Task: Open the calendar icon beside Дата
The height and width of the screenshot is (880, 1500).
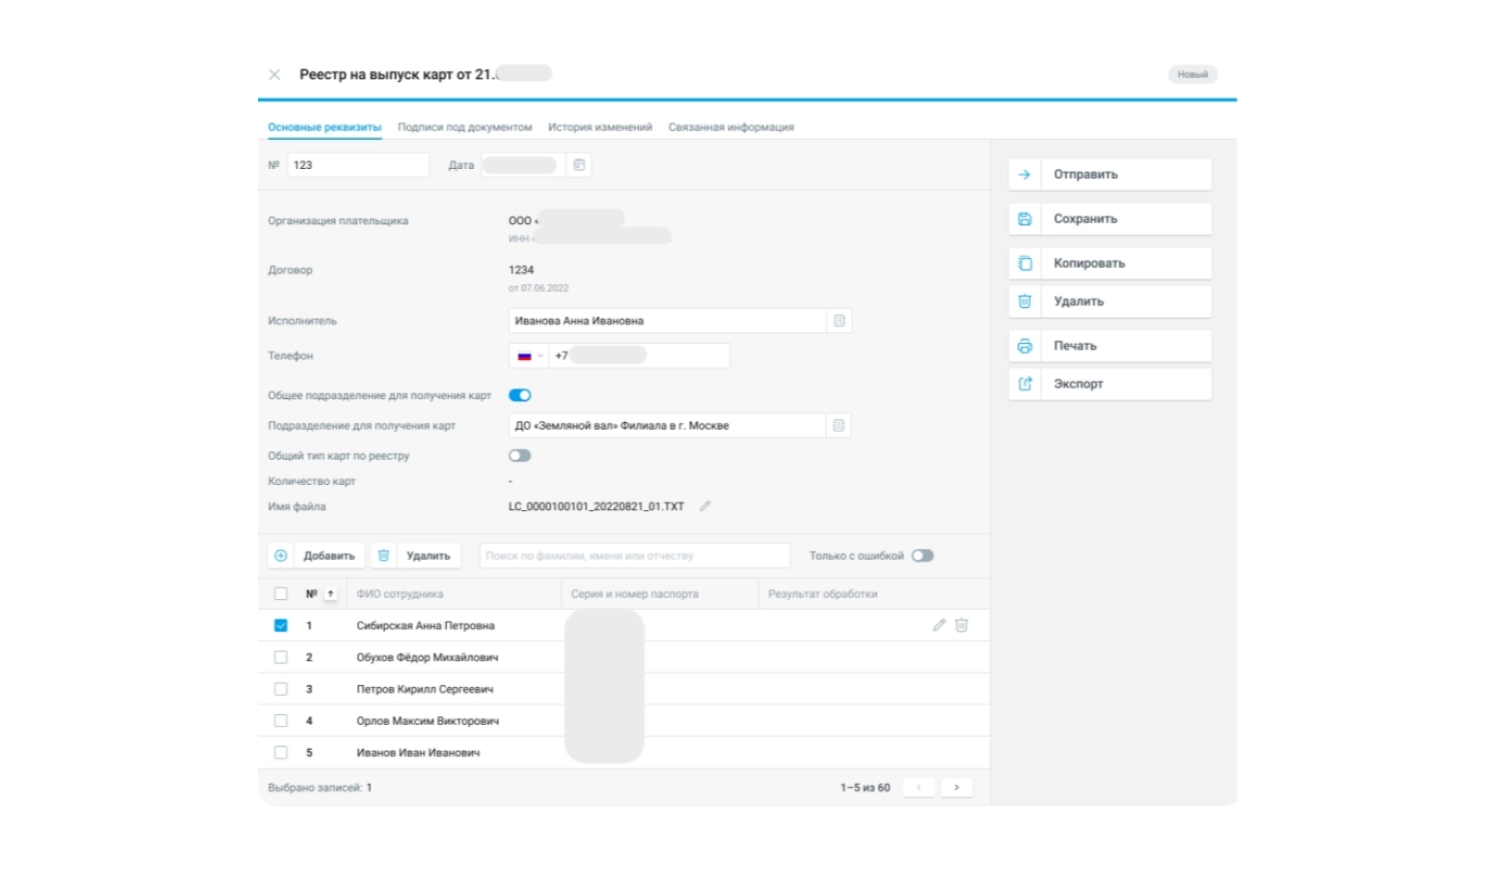Action: click(x=579, y=165)
